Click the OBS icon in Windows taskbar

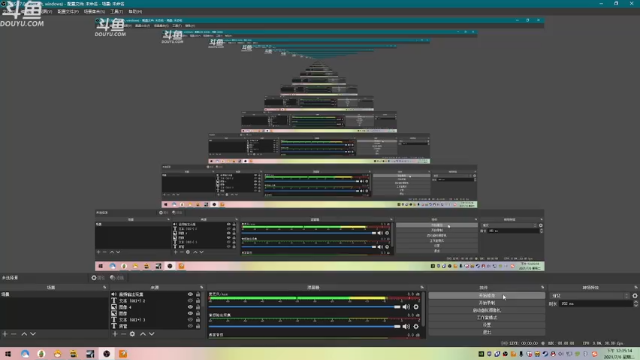coord(107,354)
